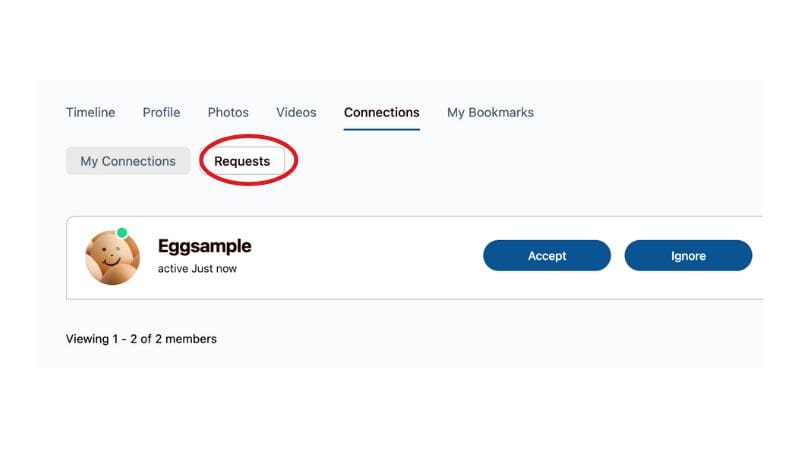Click the "Viewing 1 - 2 of 2 members" text
800x450 pixels.
pyautogui.click(x=141, y=339)
